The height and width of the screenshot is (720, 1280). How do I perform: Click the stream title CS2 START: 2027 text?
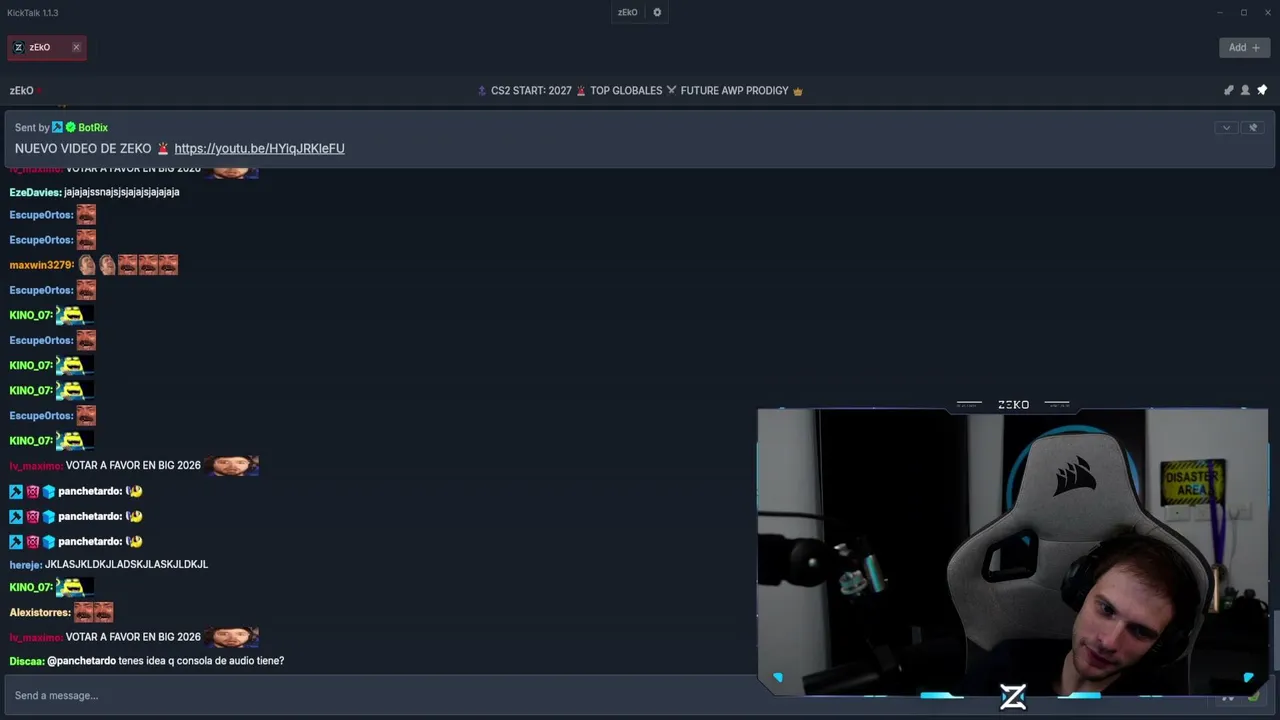[x=531, y=91]
